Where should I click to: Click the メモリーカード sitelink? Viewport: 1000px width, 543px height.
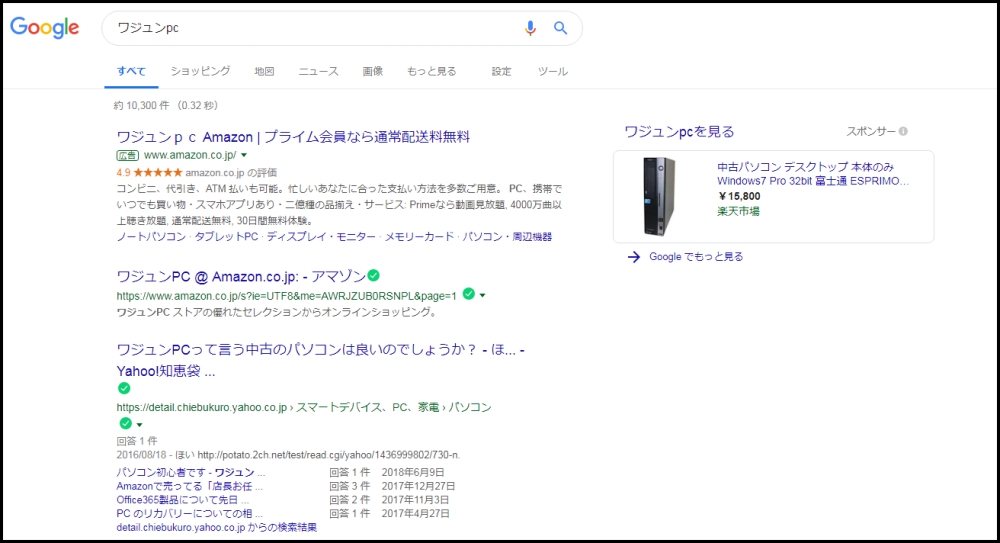click(419, 237)
